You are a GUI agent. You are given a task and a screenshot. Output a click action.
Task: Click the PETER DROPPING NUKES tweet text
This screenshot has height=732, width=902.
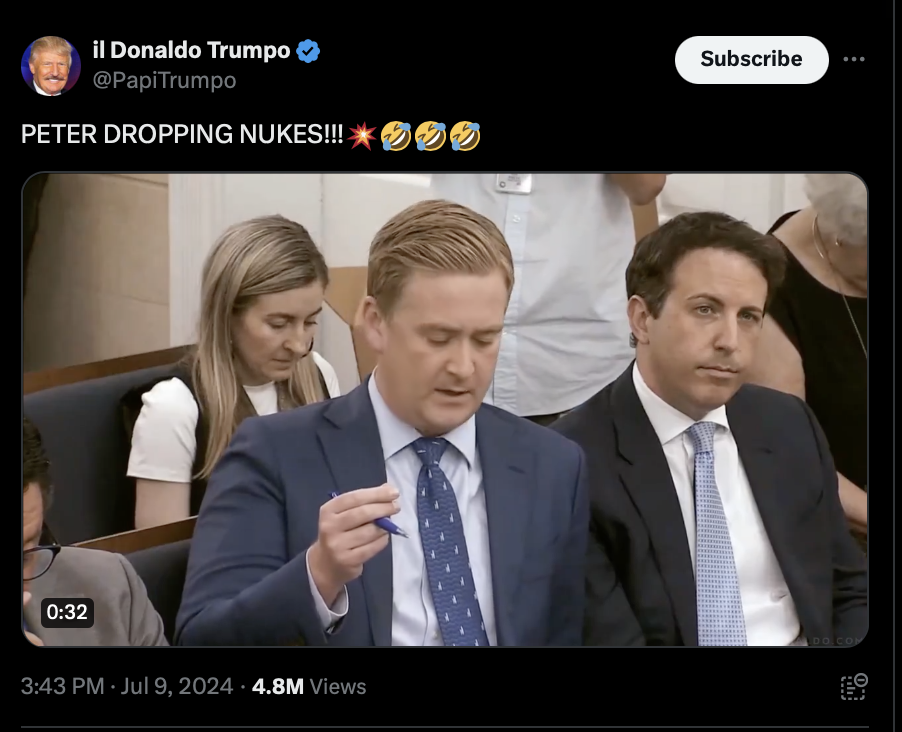click(x=182, y=135)
